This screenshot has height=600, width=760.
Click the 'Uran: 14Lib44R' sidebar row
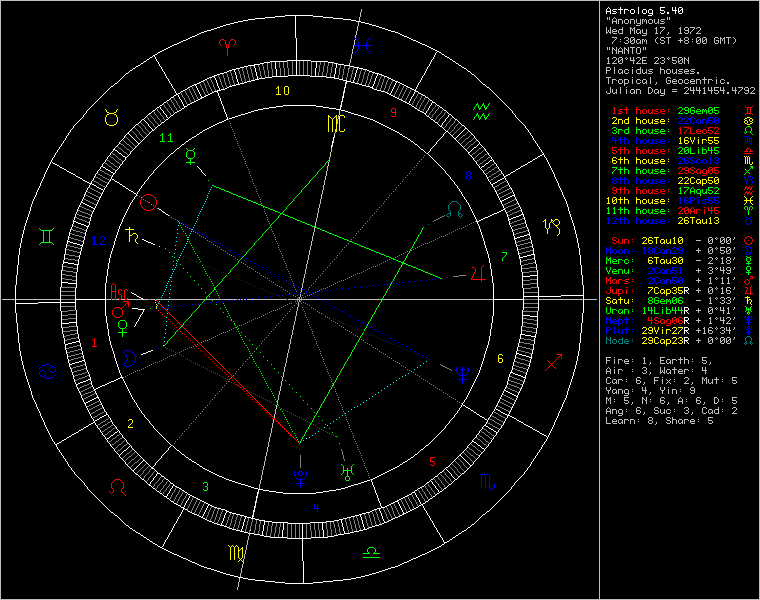tap(679, 311)
